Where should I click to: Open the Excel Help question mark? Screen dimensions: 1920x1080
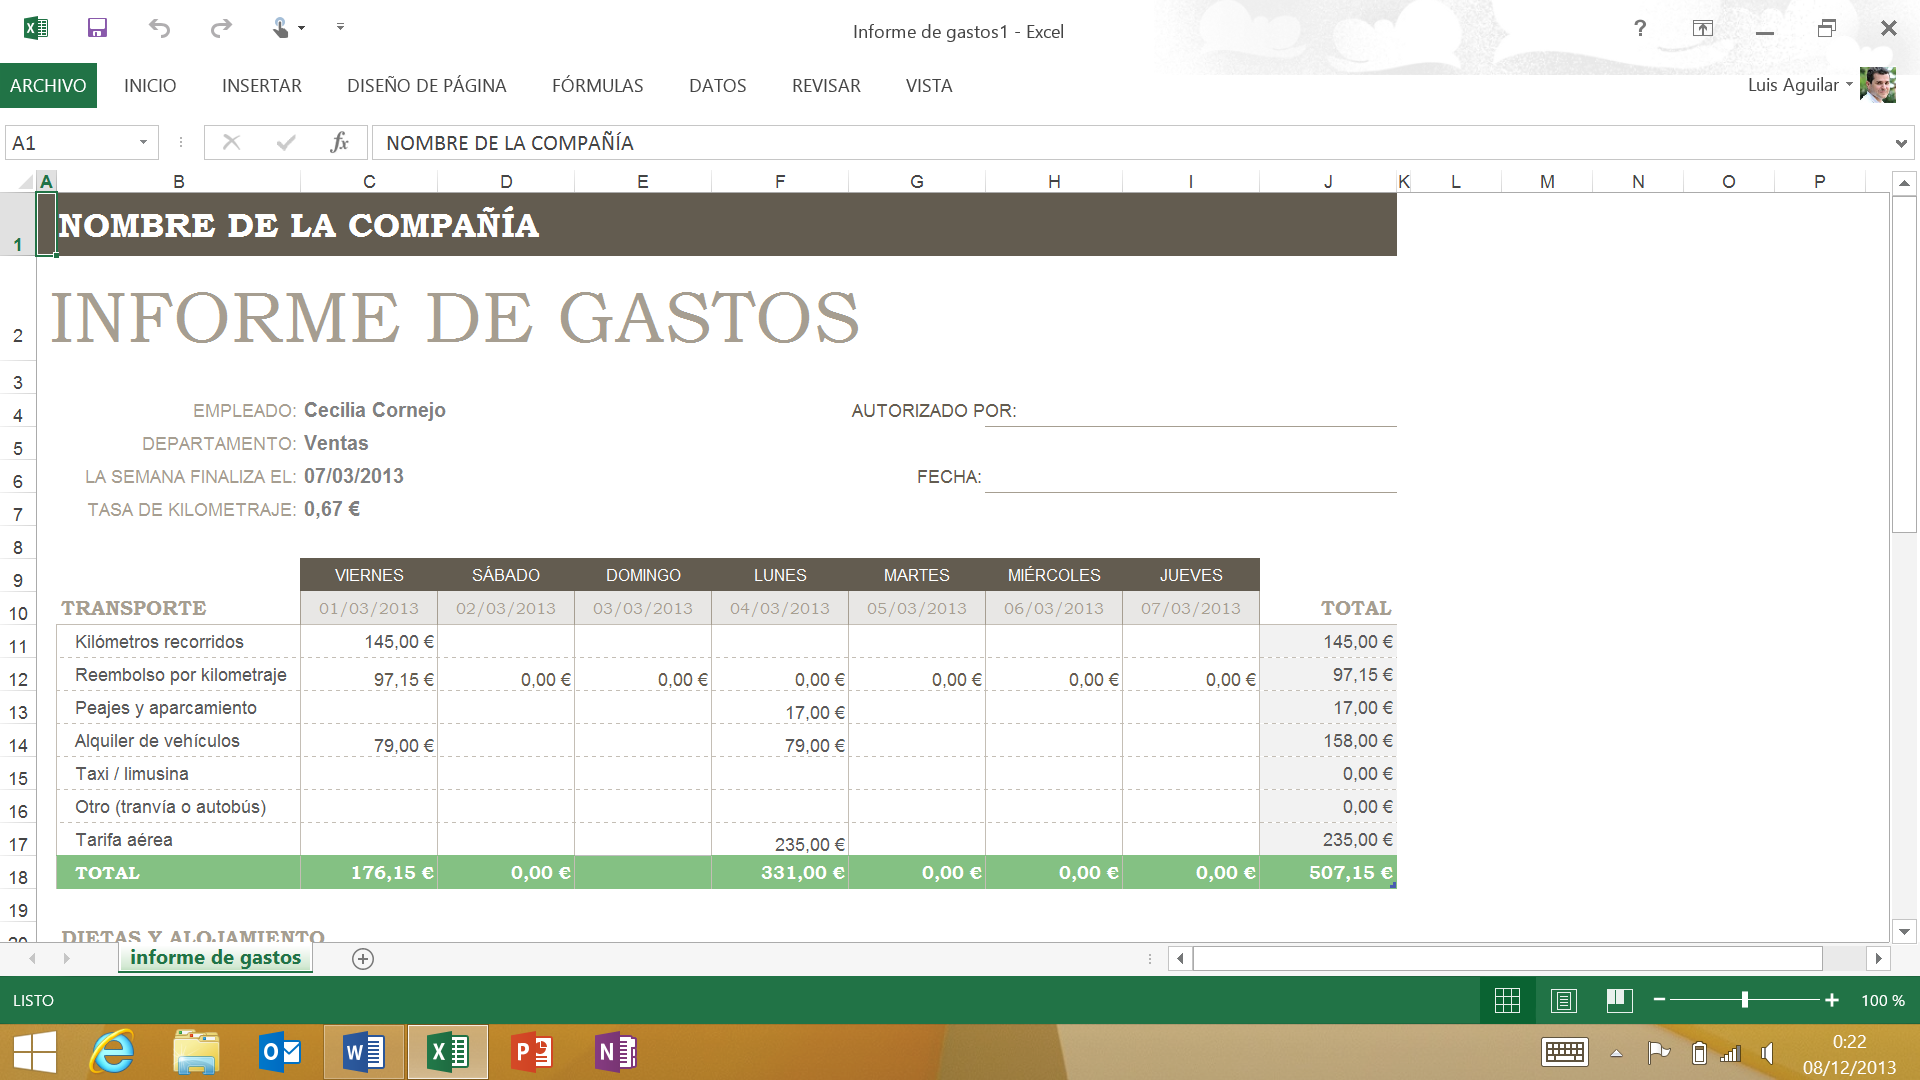[x=1640, y=28]
